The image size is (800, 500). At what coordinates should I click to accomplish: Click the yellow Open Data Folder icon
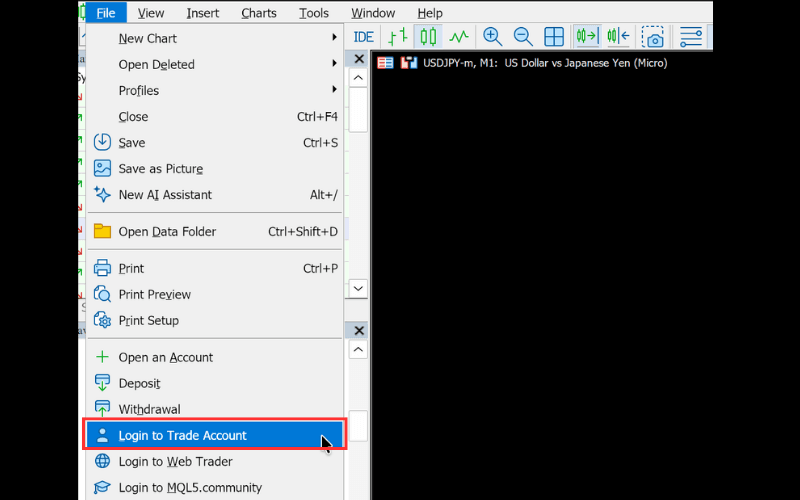point(102,231)
